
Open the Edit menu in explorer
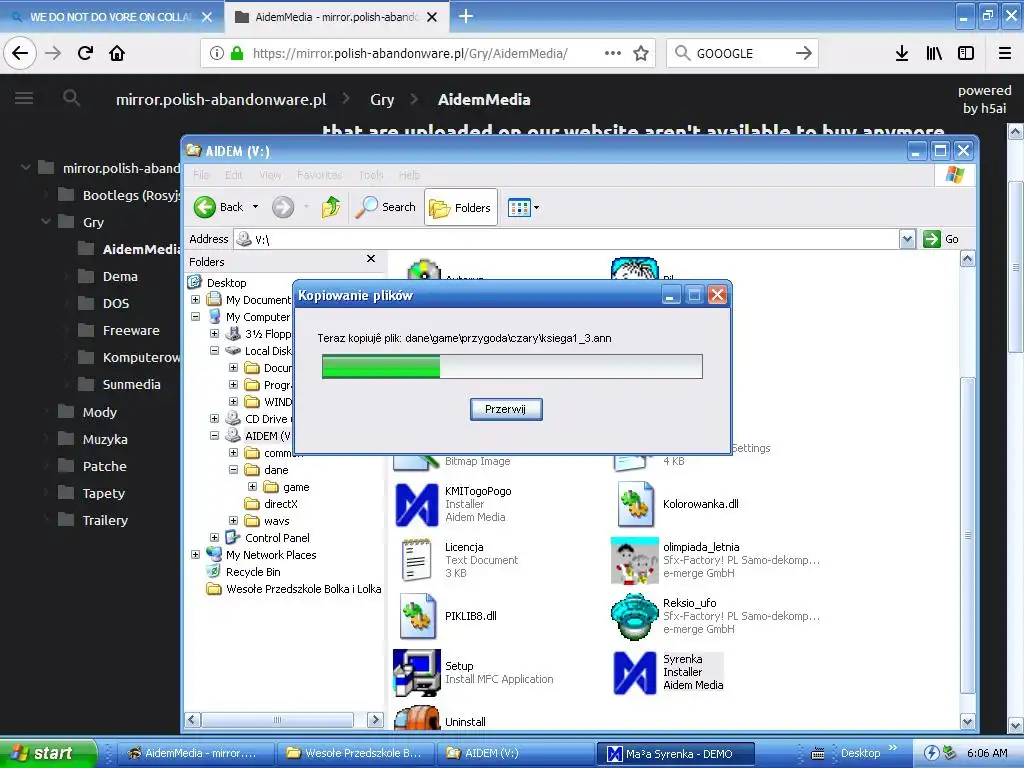(234, 175)
